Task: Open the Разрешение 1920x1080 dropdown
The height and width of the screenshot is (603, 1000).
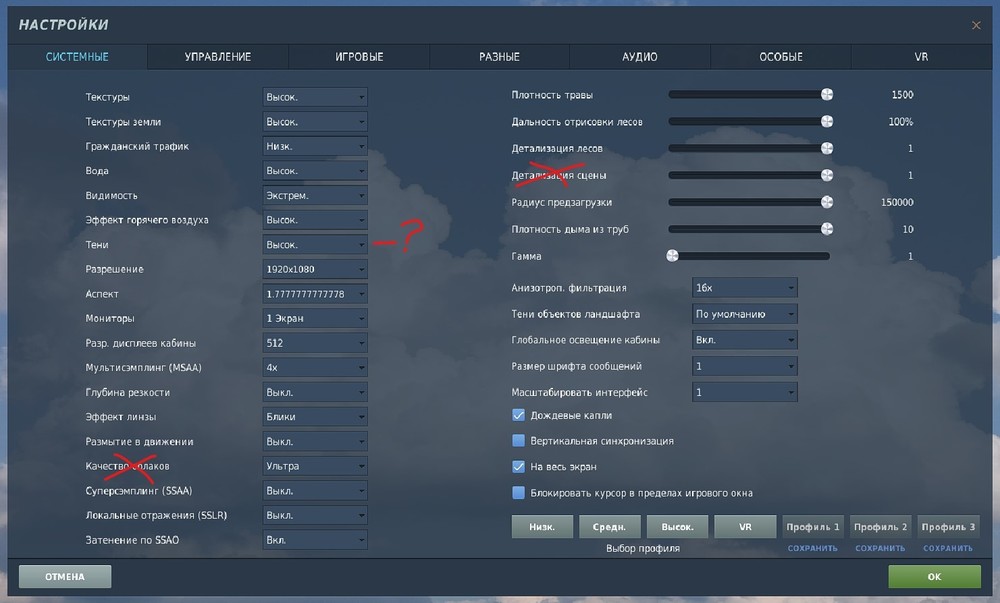Action: pos(314,269)
